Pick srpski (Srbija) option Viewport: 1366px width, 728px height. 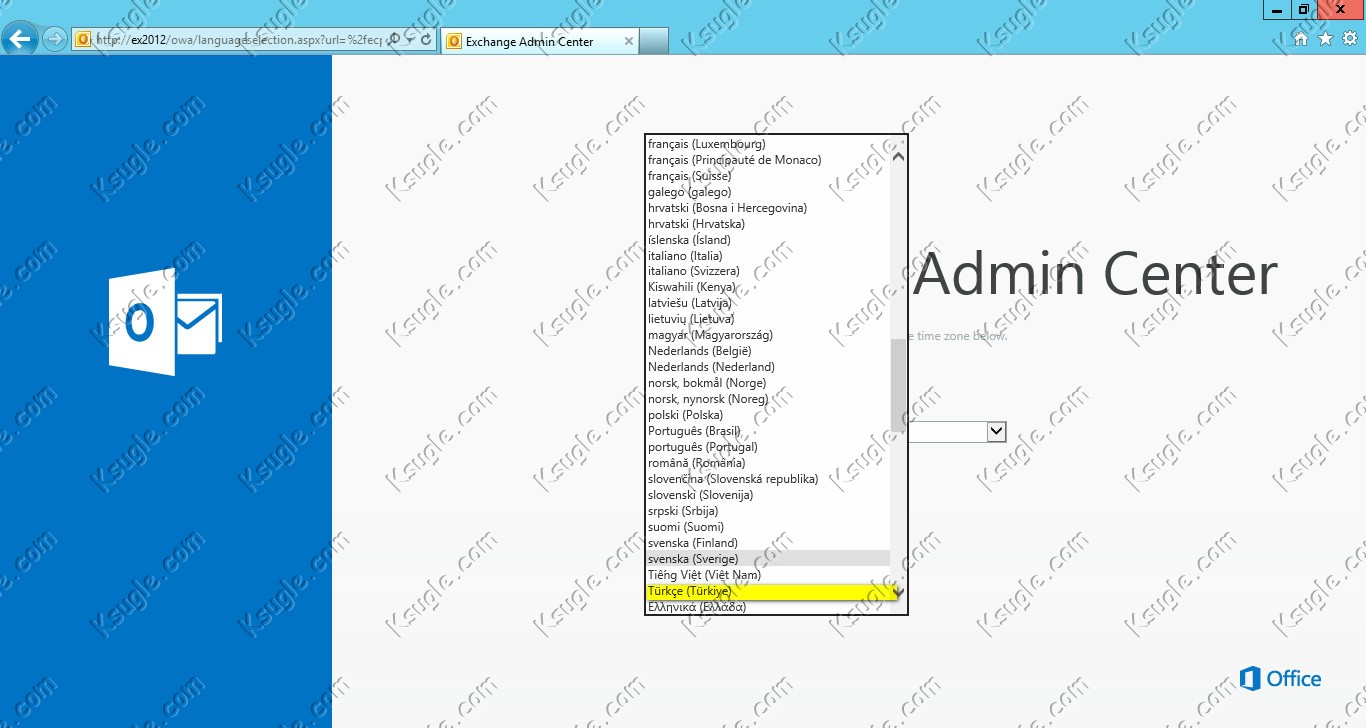(768, 511)
